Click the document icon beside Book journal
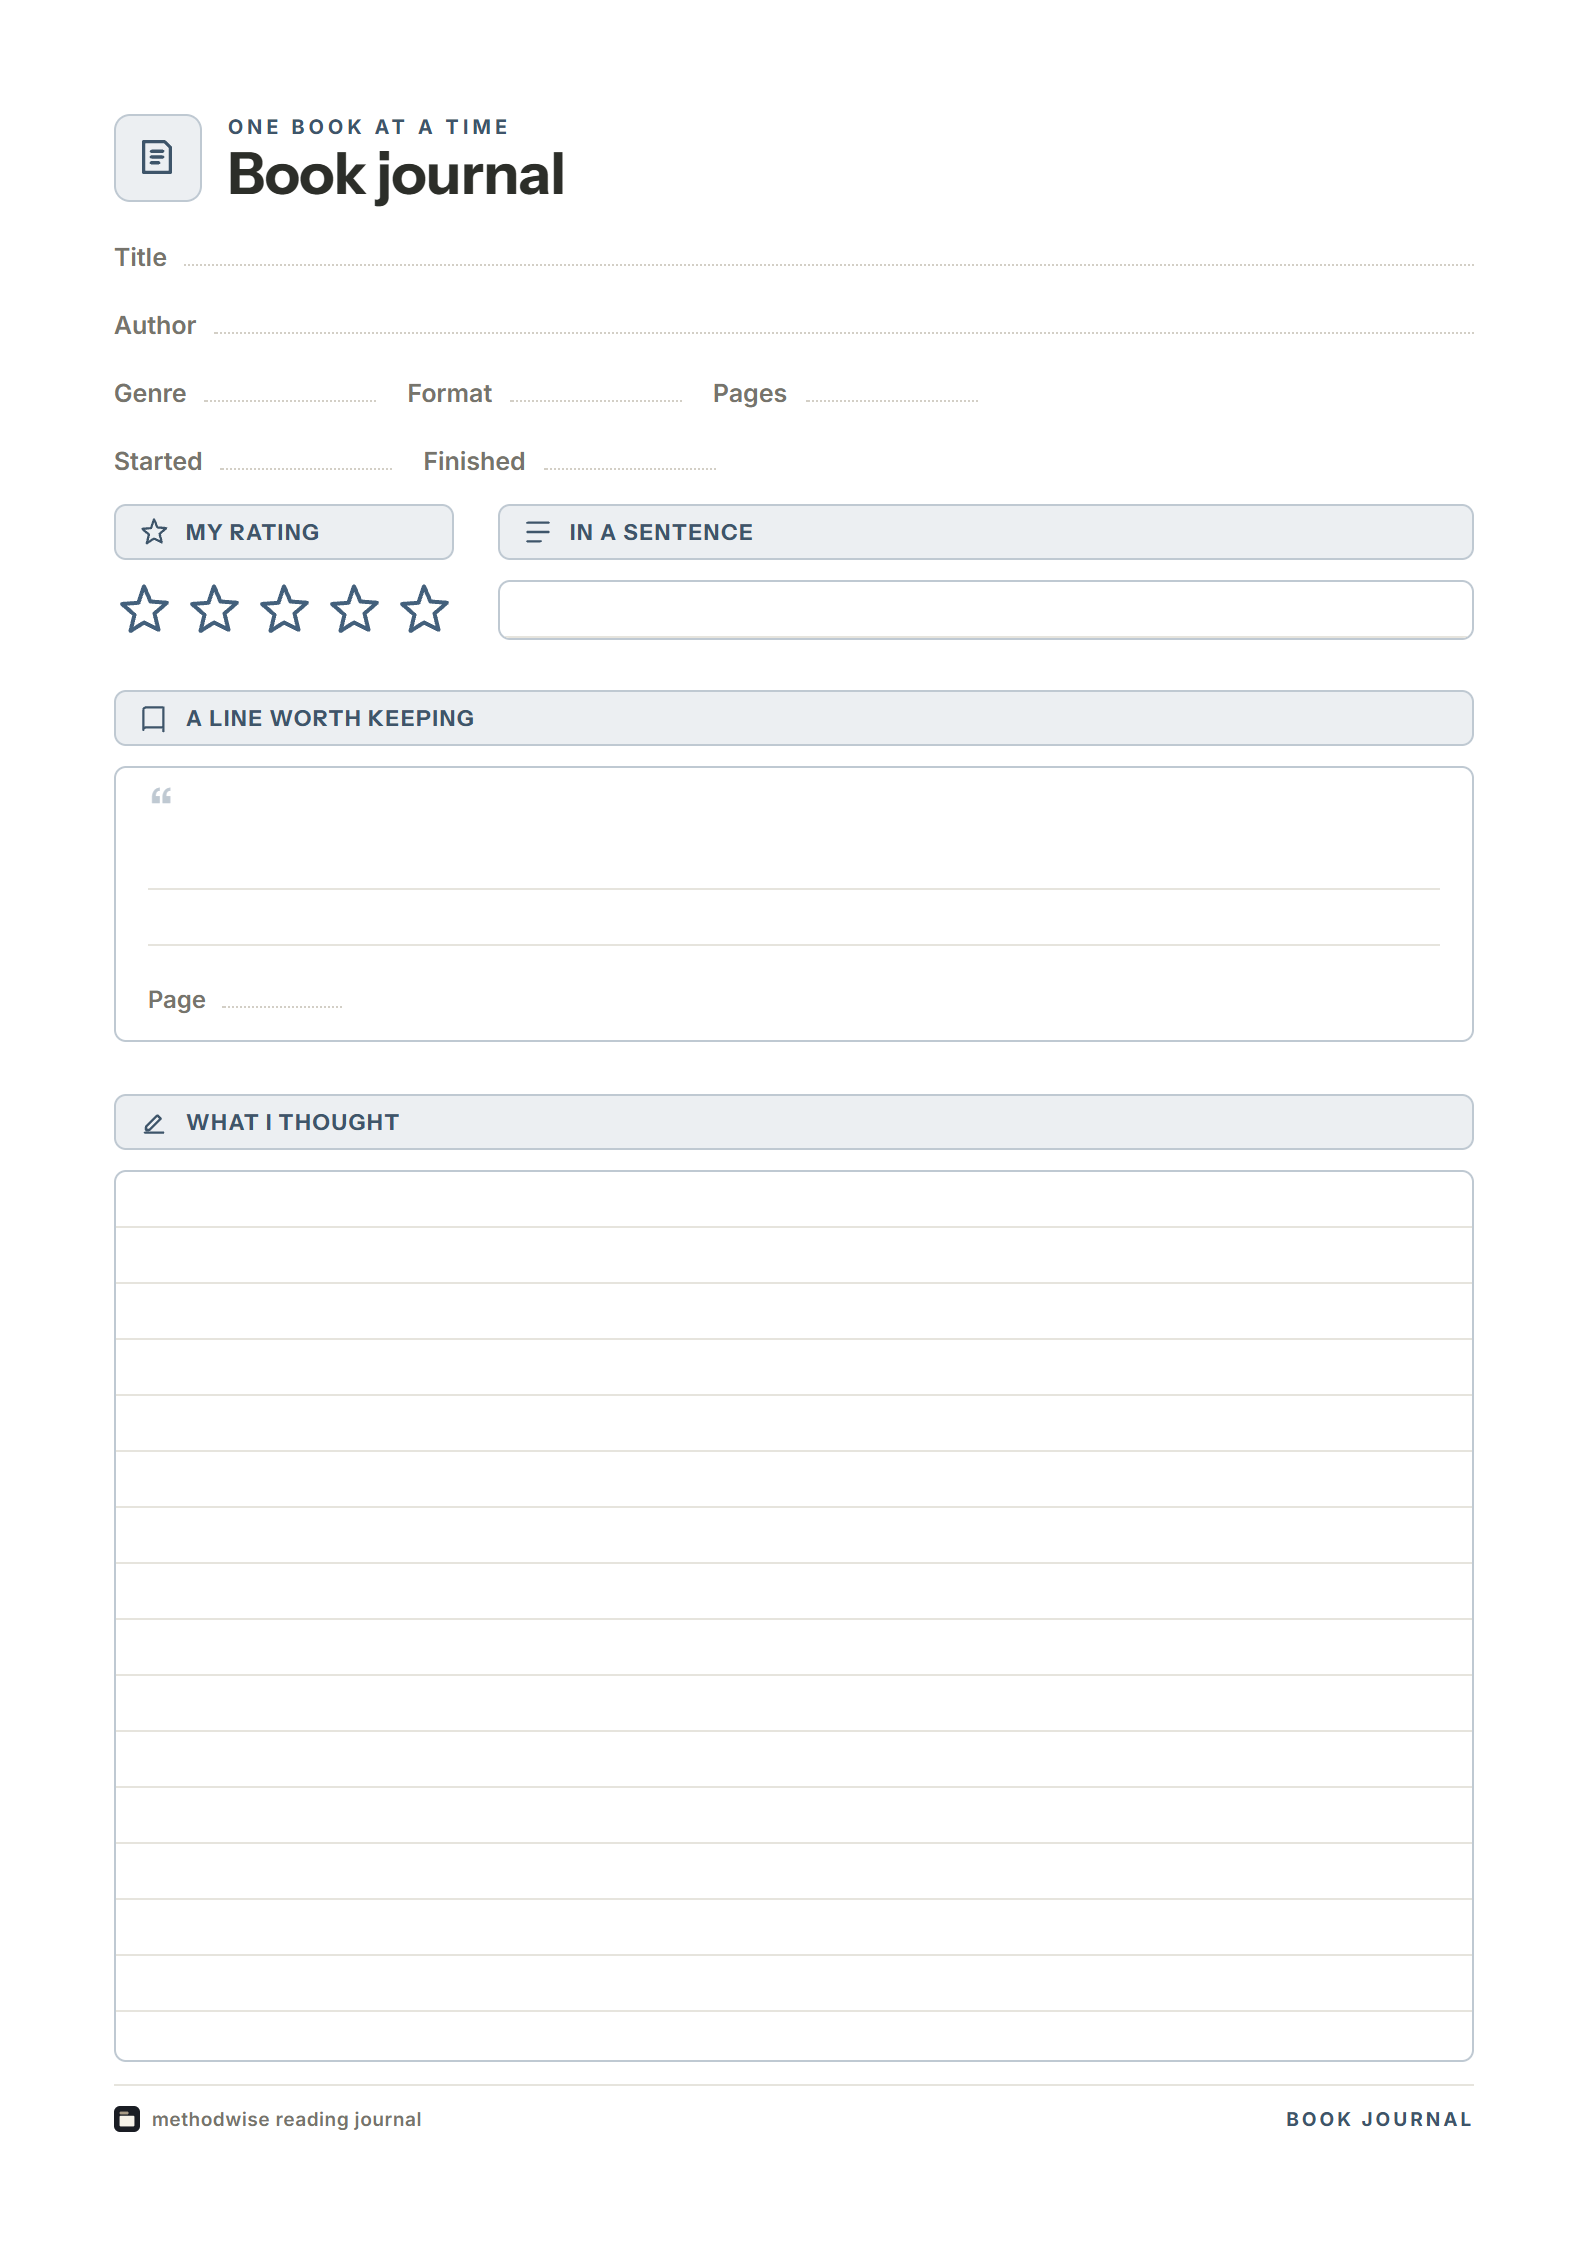This screenshot has height=2246, width=1588. 157,158
